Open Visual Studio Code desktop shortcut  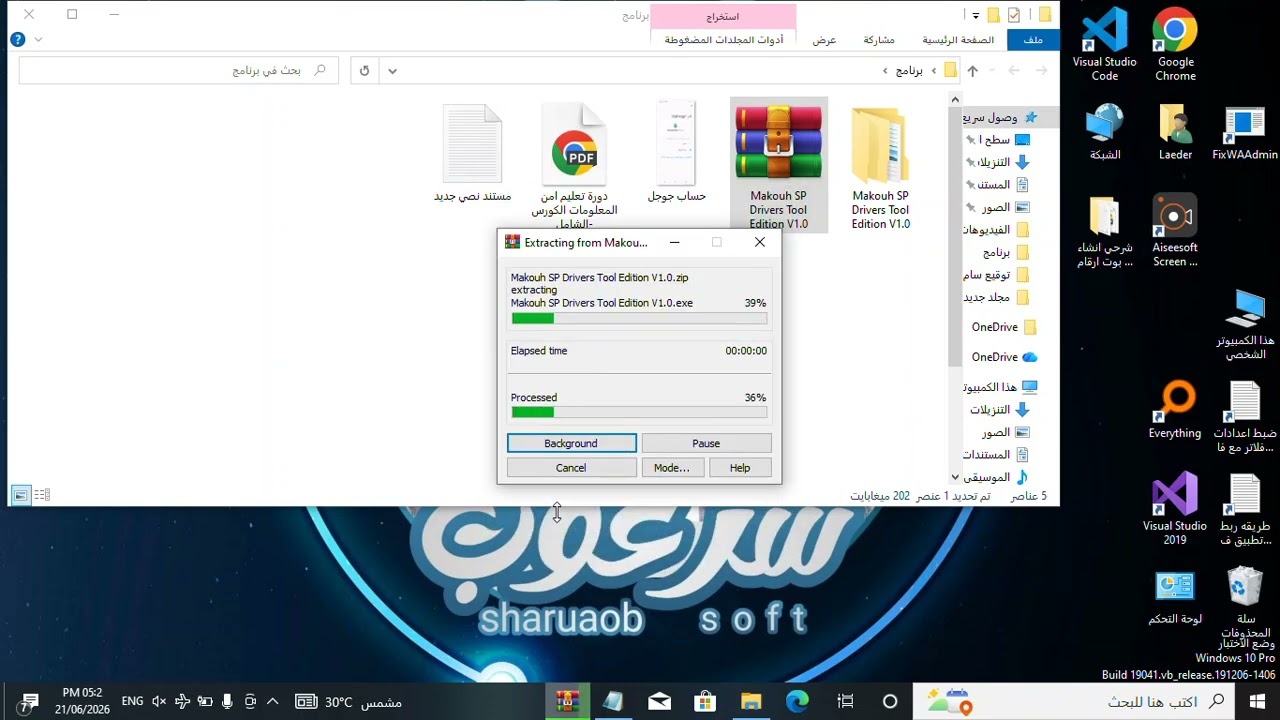coord(1105,45)
